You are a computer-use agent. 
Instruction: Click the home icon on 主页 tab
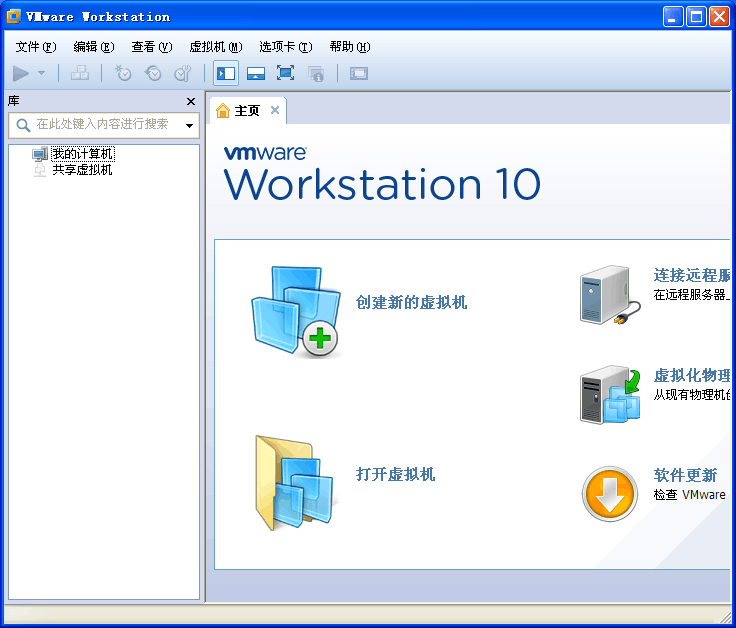[222, 110]
